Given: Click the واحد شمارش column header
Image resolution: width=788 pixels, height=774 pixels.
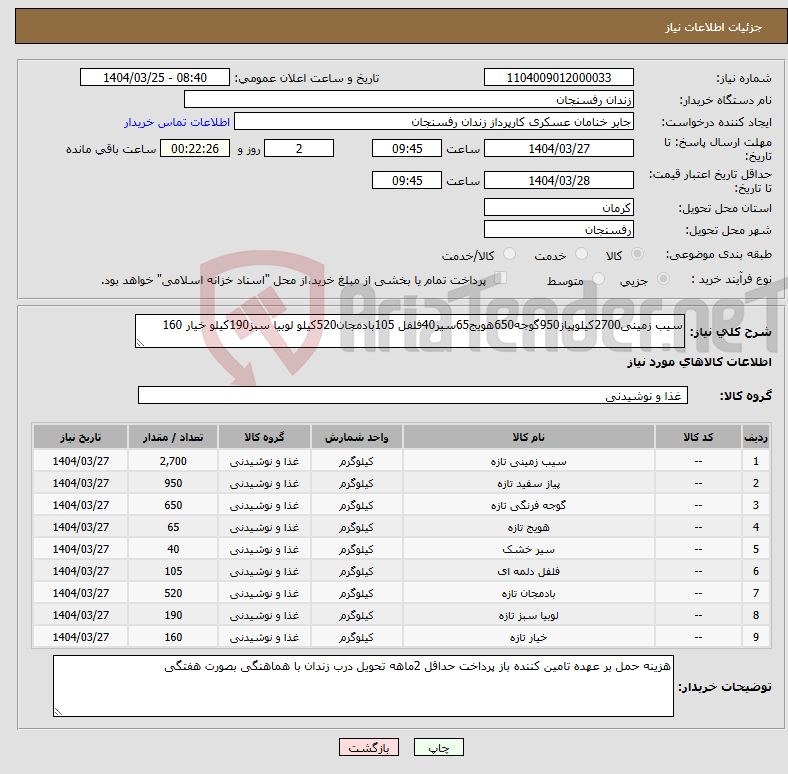Looking at the screenshot, I should (356, 437).
